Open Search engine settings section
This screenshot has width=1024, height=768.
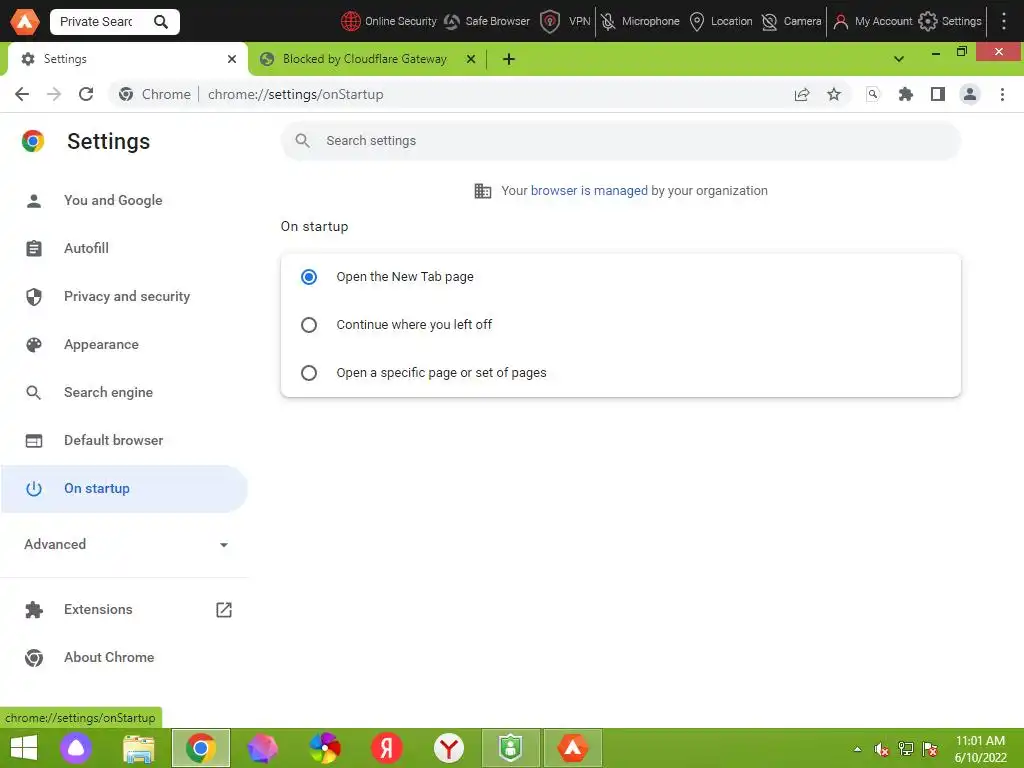coord(124,392)
